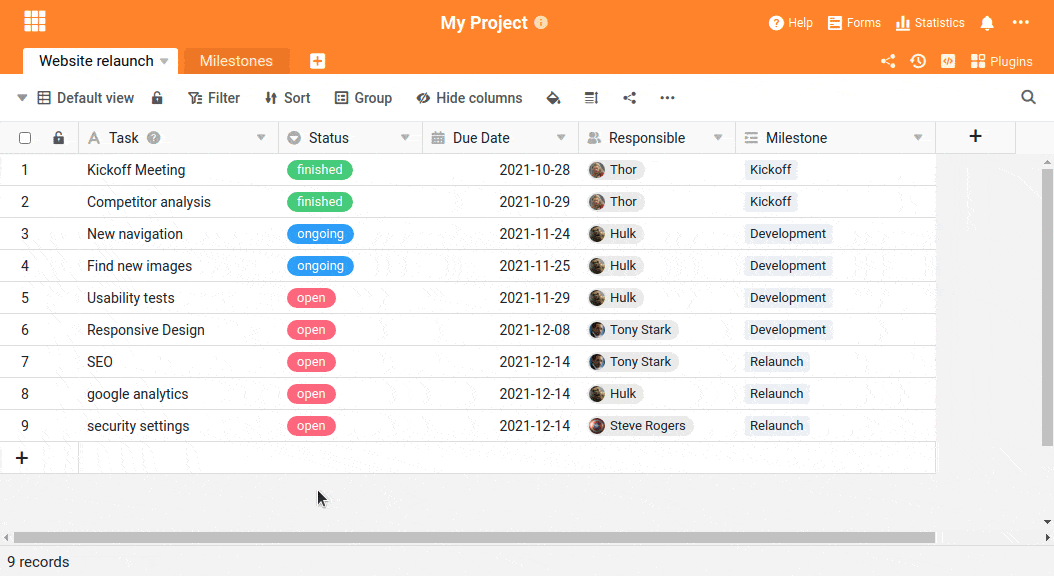
Task: Open the base history clock icon
Action: (918, 61)
